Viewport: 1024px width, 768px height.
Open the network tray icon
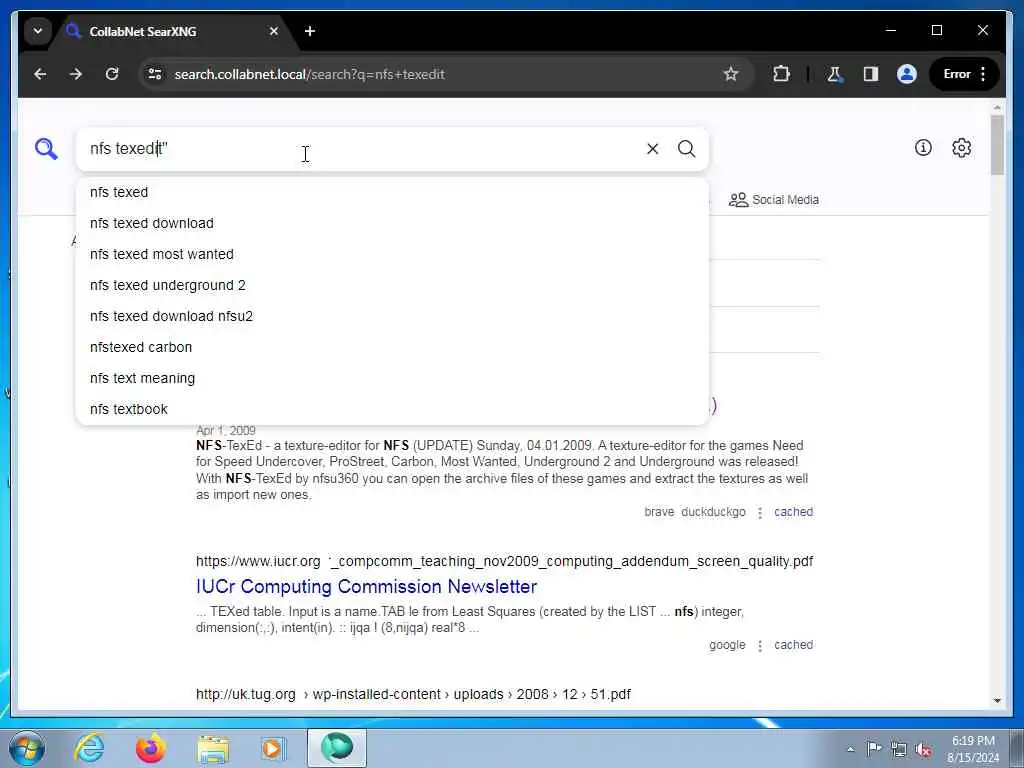pos(899,749)
